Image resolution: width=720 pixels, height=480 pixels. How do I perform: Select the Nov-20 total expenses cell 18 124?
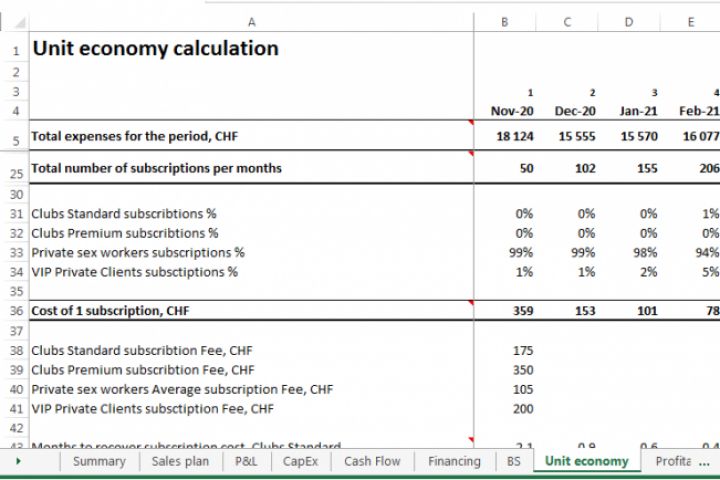point(515,136)
